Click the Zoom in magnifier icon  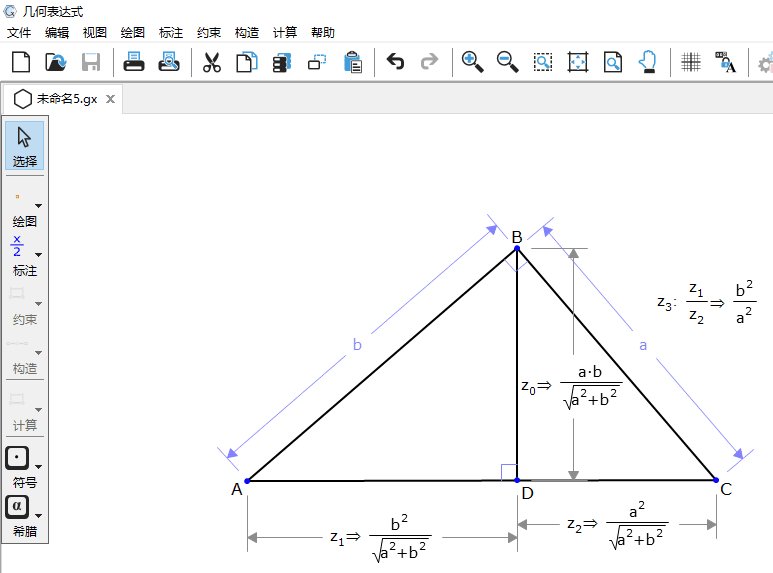(x=472, y=62)
